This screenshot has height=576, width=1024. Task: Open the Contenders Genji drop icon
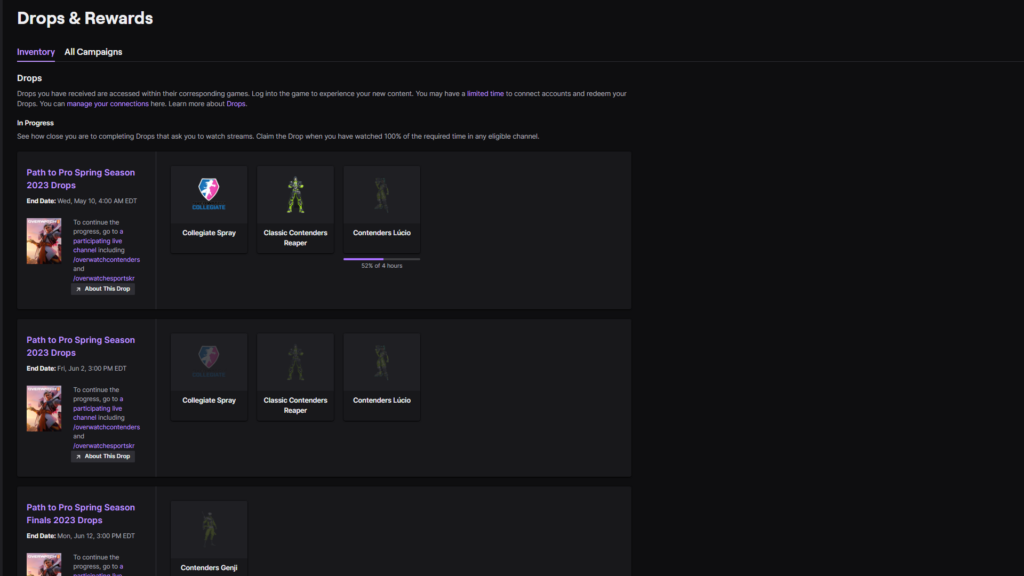click(x=208, y=529)
